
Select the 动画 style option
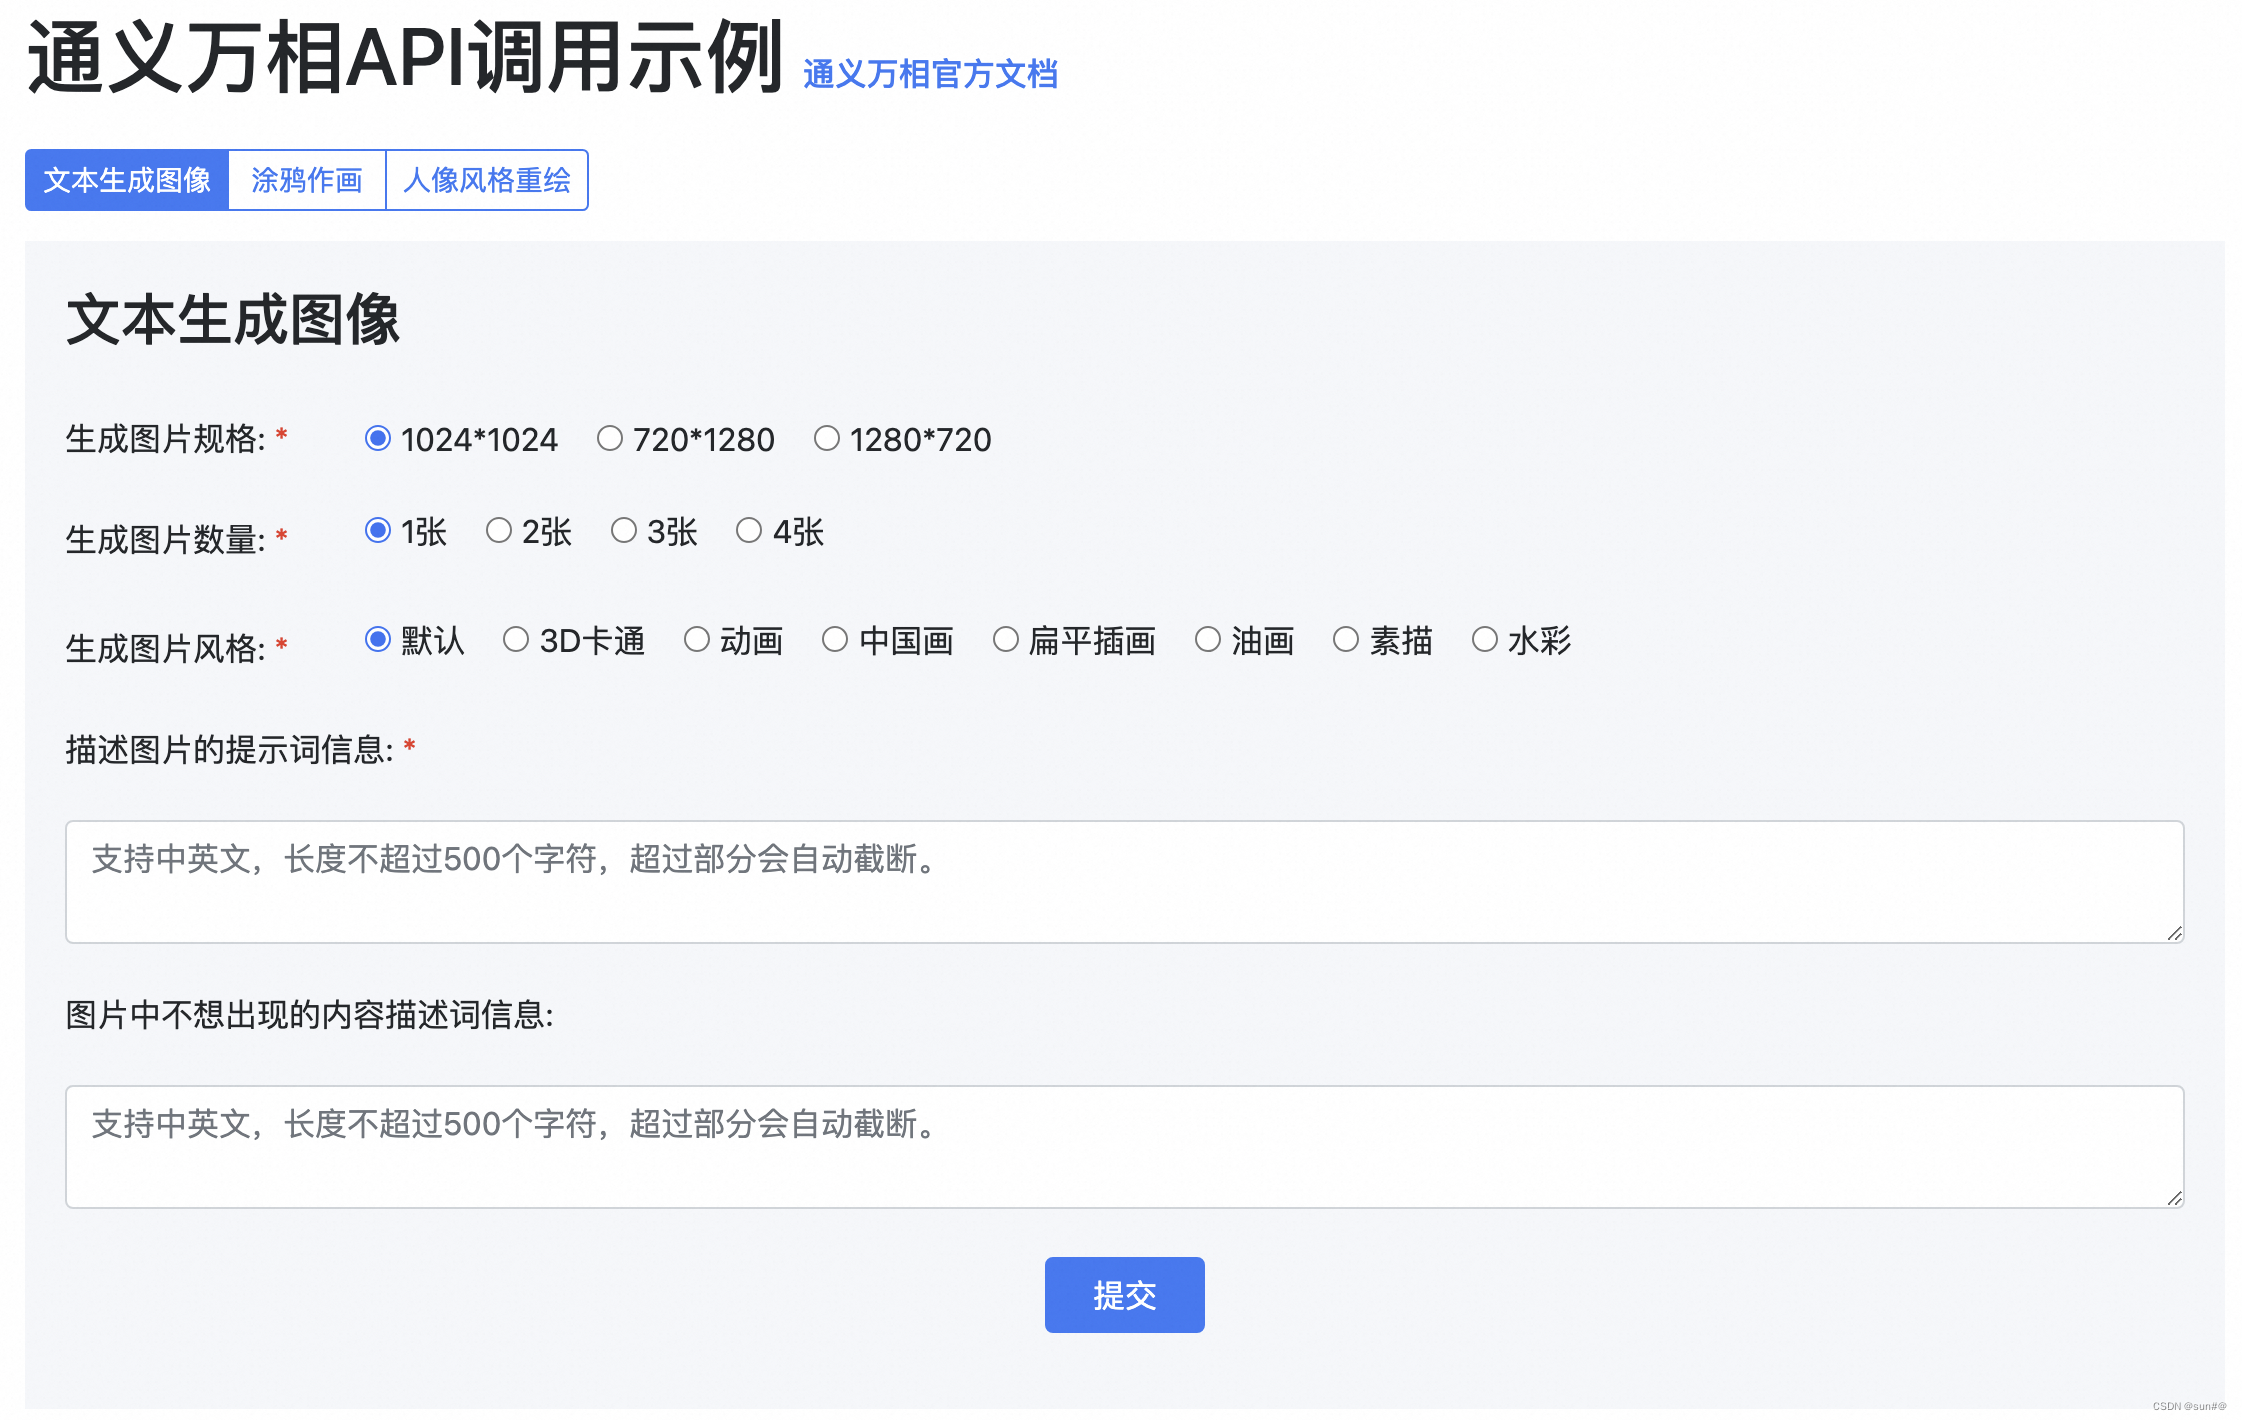pyautogui.click(x=697, y=640)
